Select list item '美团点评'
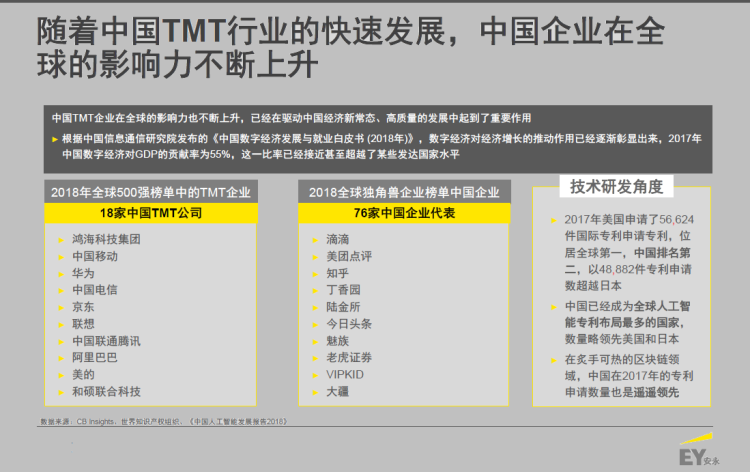 click(x=349, y=256)
